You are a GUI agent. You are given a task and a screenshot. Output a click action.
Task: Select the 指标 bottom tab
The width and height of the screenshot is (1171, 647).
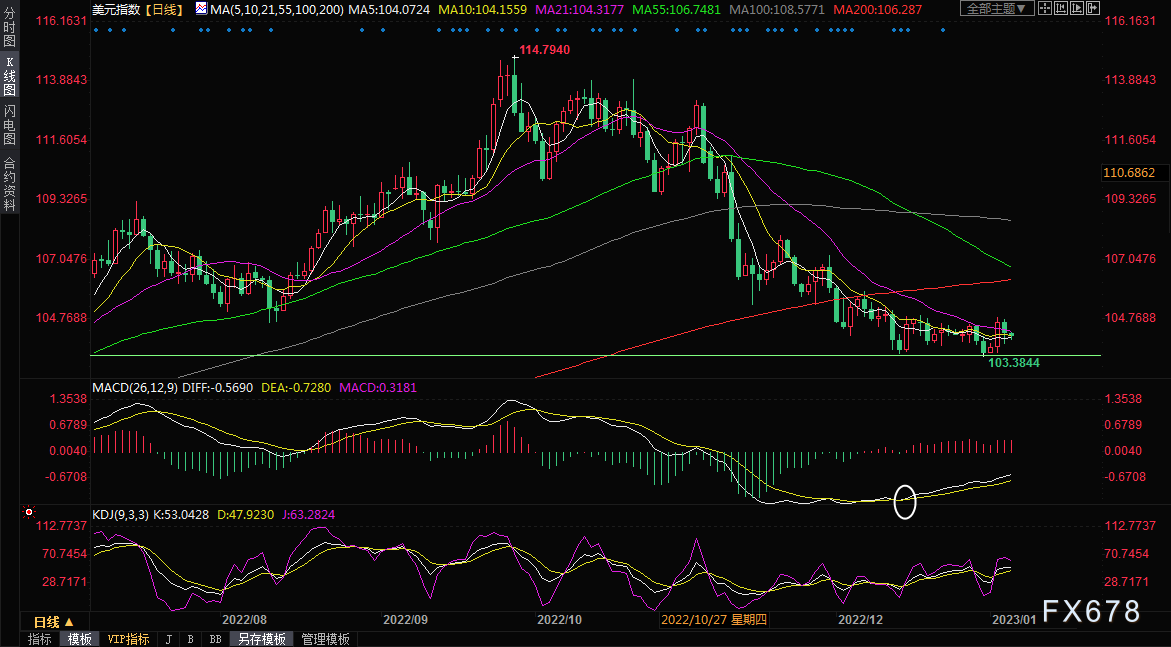(40, 639)
